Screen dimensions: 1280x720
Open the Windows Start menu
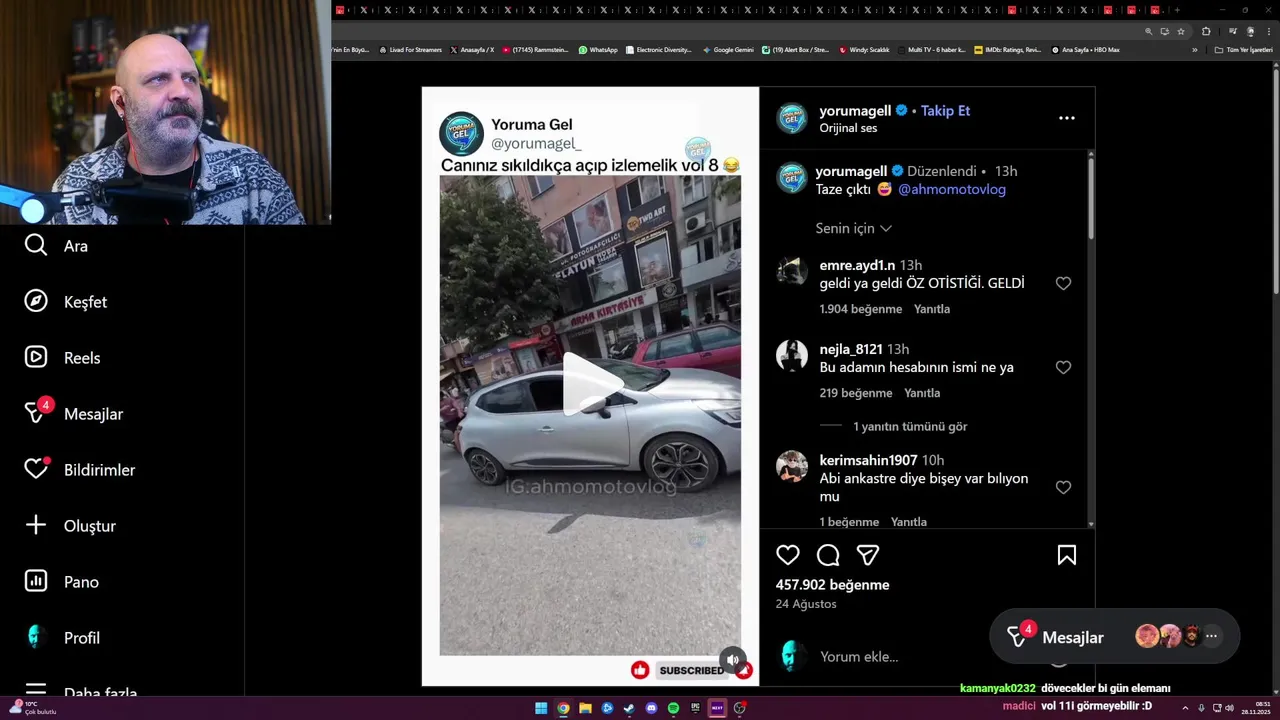coord(541,708)
